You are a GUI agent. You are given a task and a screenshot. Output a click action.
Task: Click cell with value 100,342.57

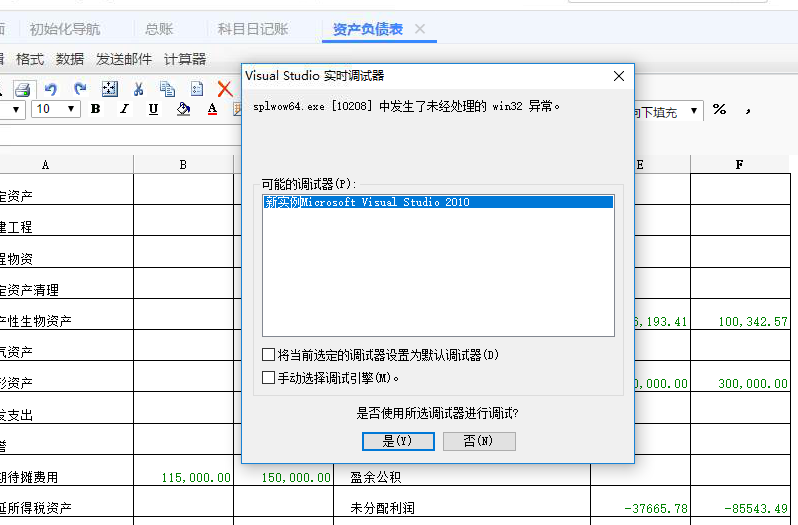coord(740,314)
